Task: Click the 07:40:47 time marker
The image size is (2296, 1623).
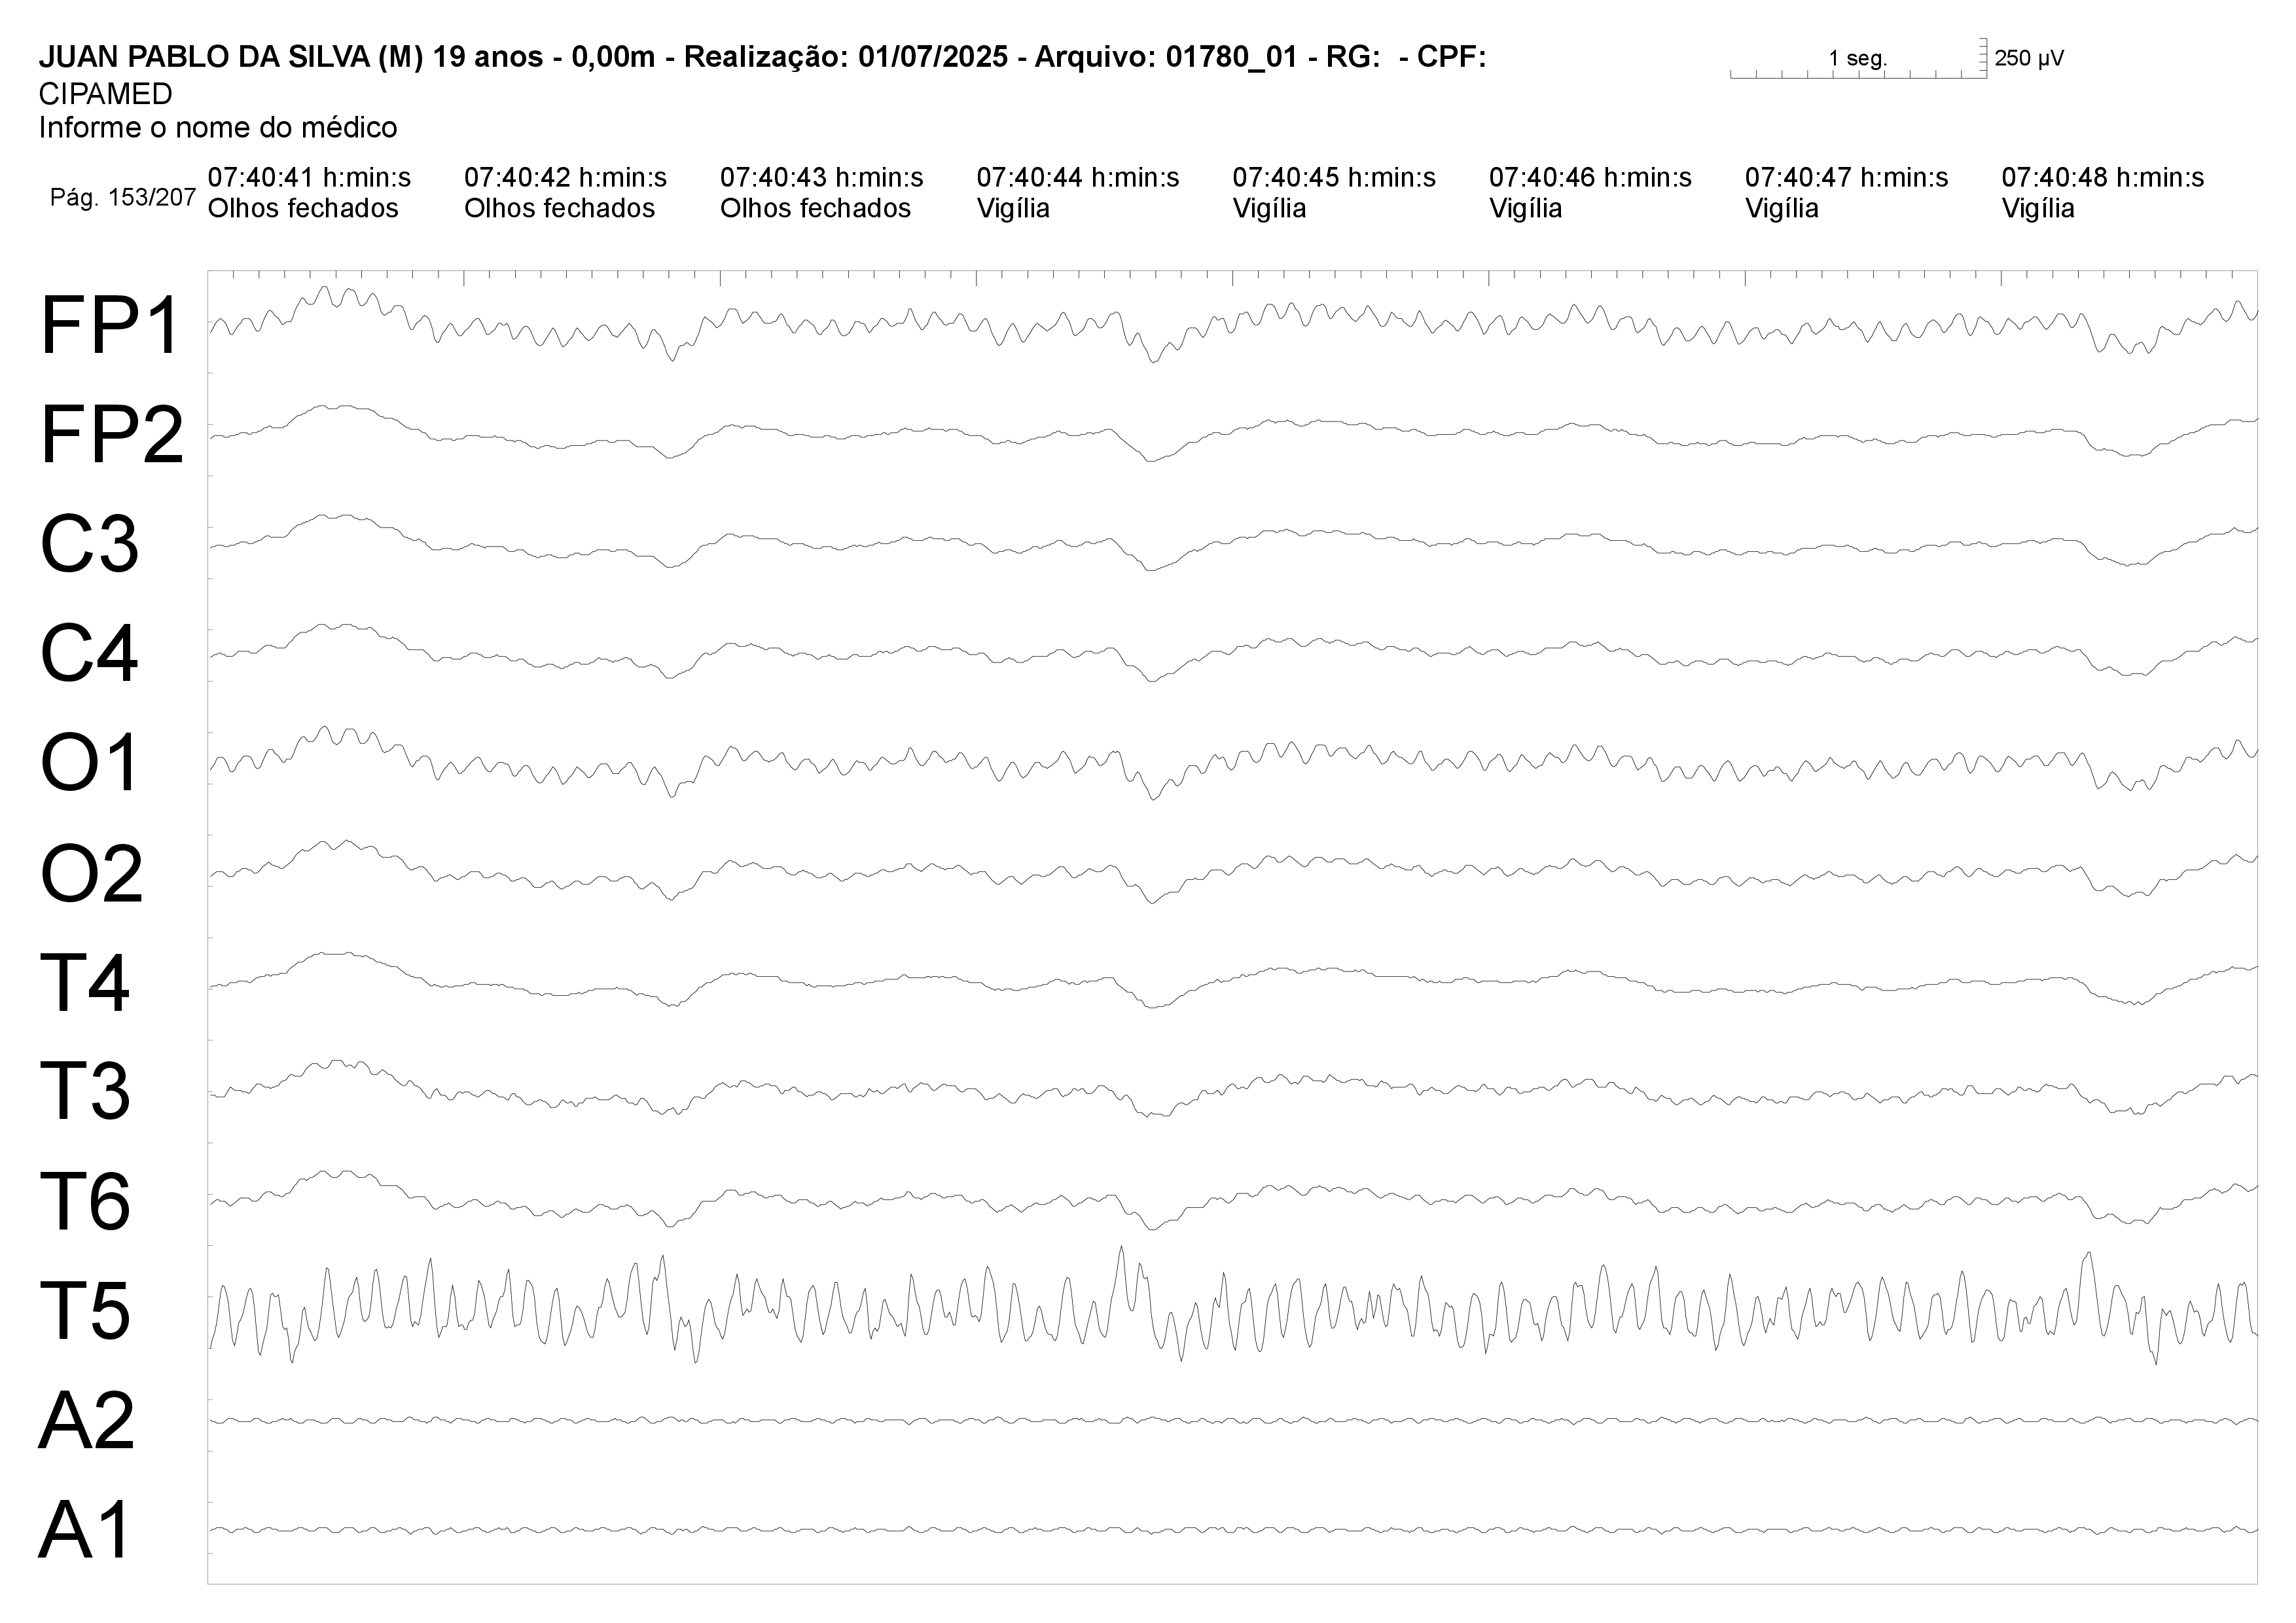Action: 1847,178
